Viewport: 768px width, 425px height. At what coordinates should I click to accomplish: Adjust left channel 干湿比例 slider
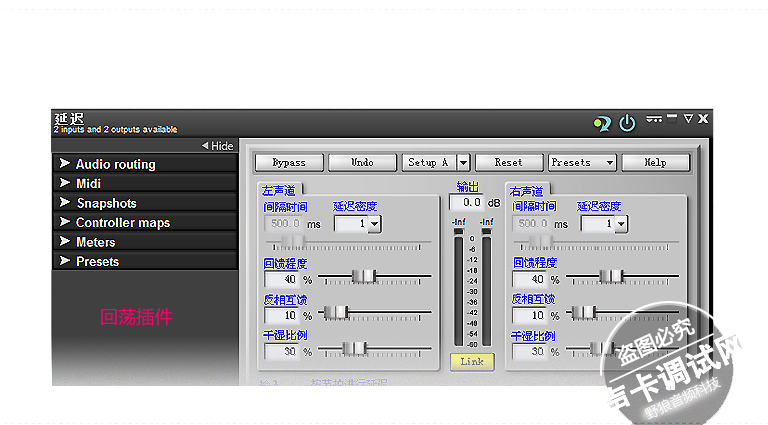point(355,349)
